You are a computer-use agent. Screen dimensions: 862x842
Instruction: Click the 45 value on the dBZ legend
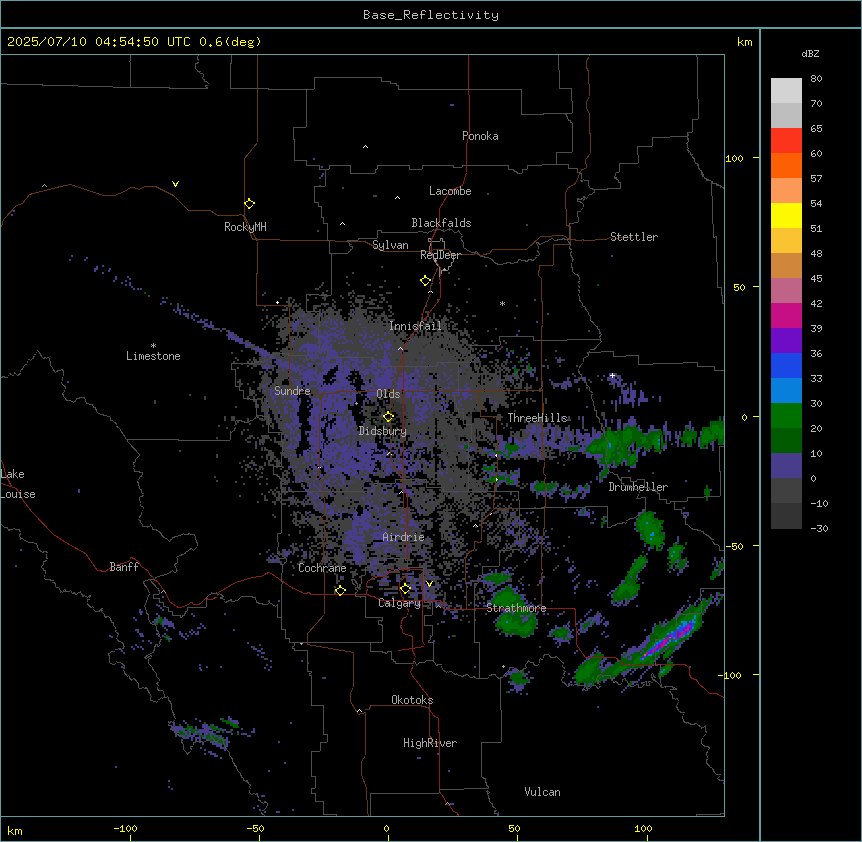[816, 278]
